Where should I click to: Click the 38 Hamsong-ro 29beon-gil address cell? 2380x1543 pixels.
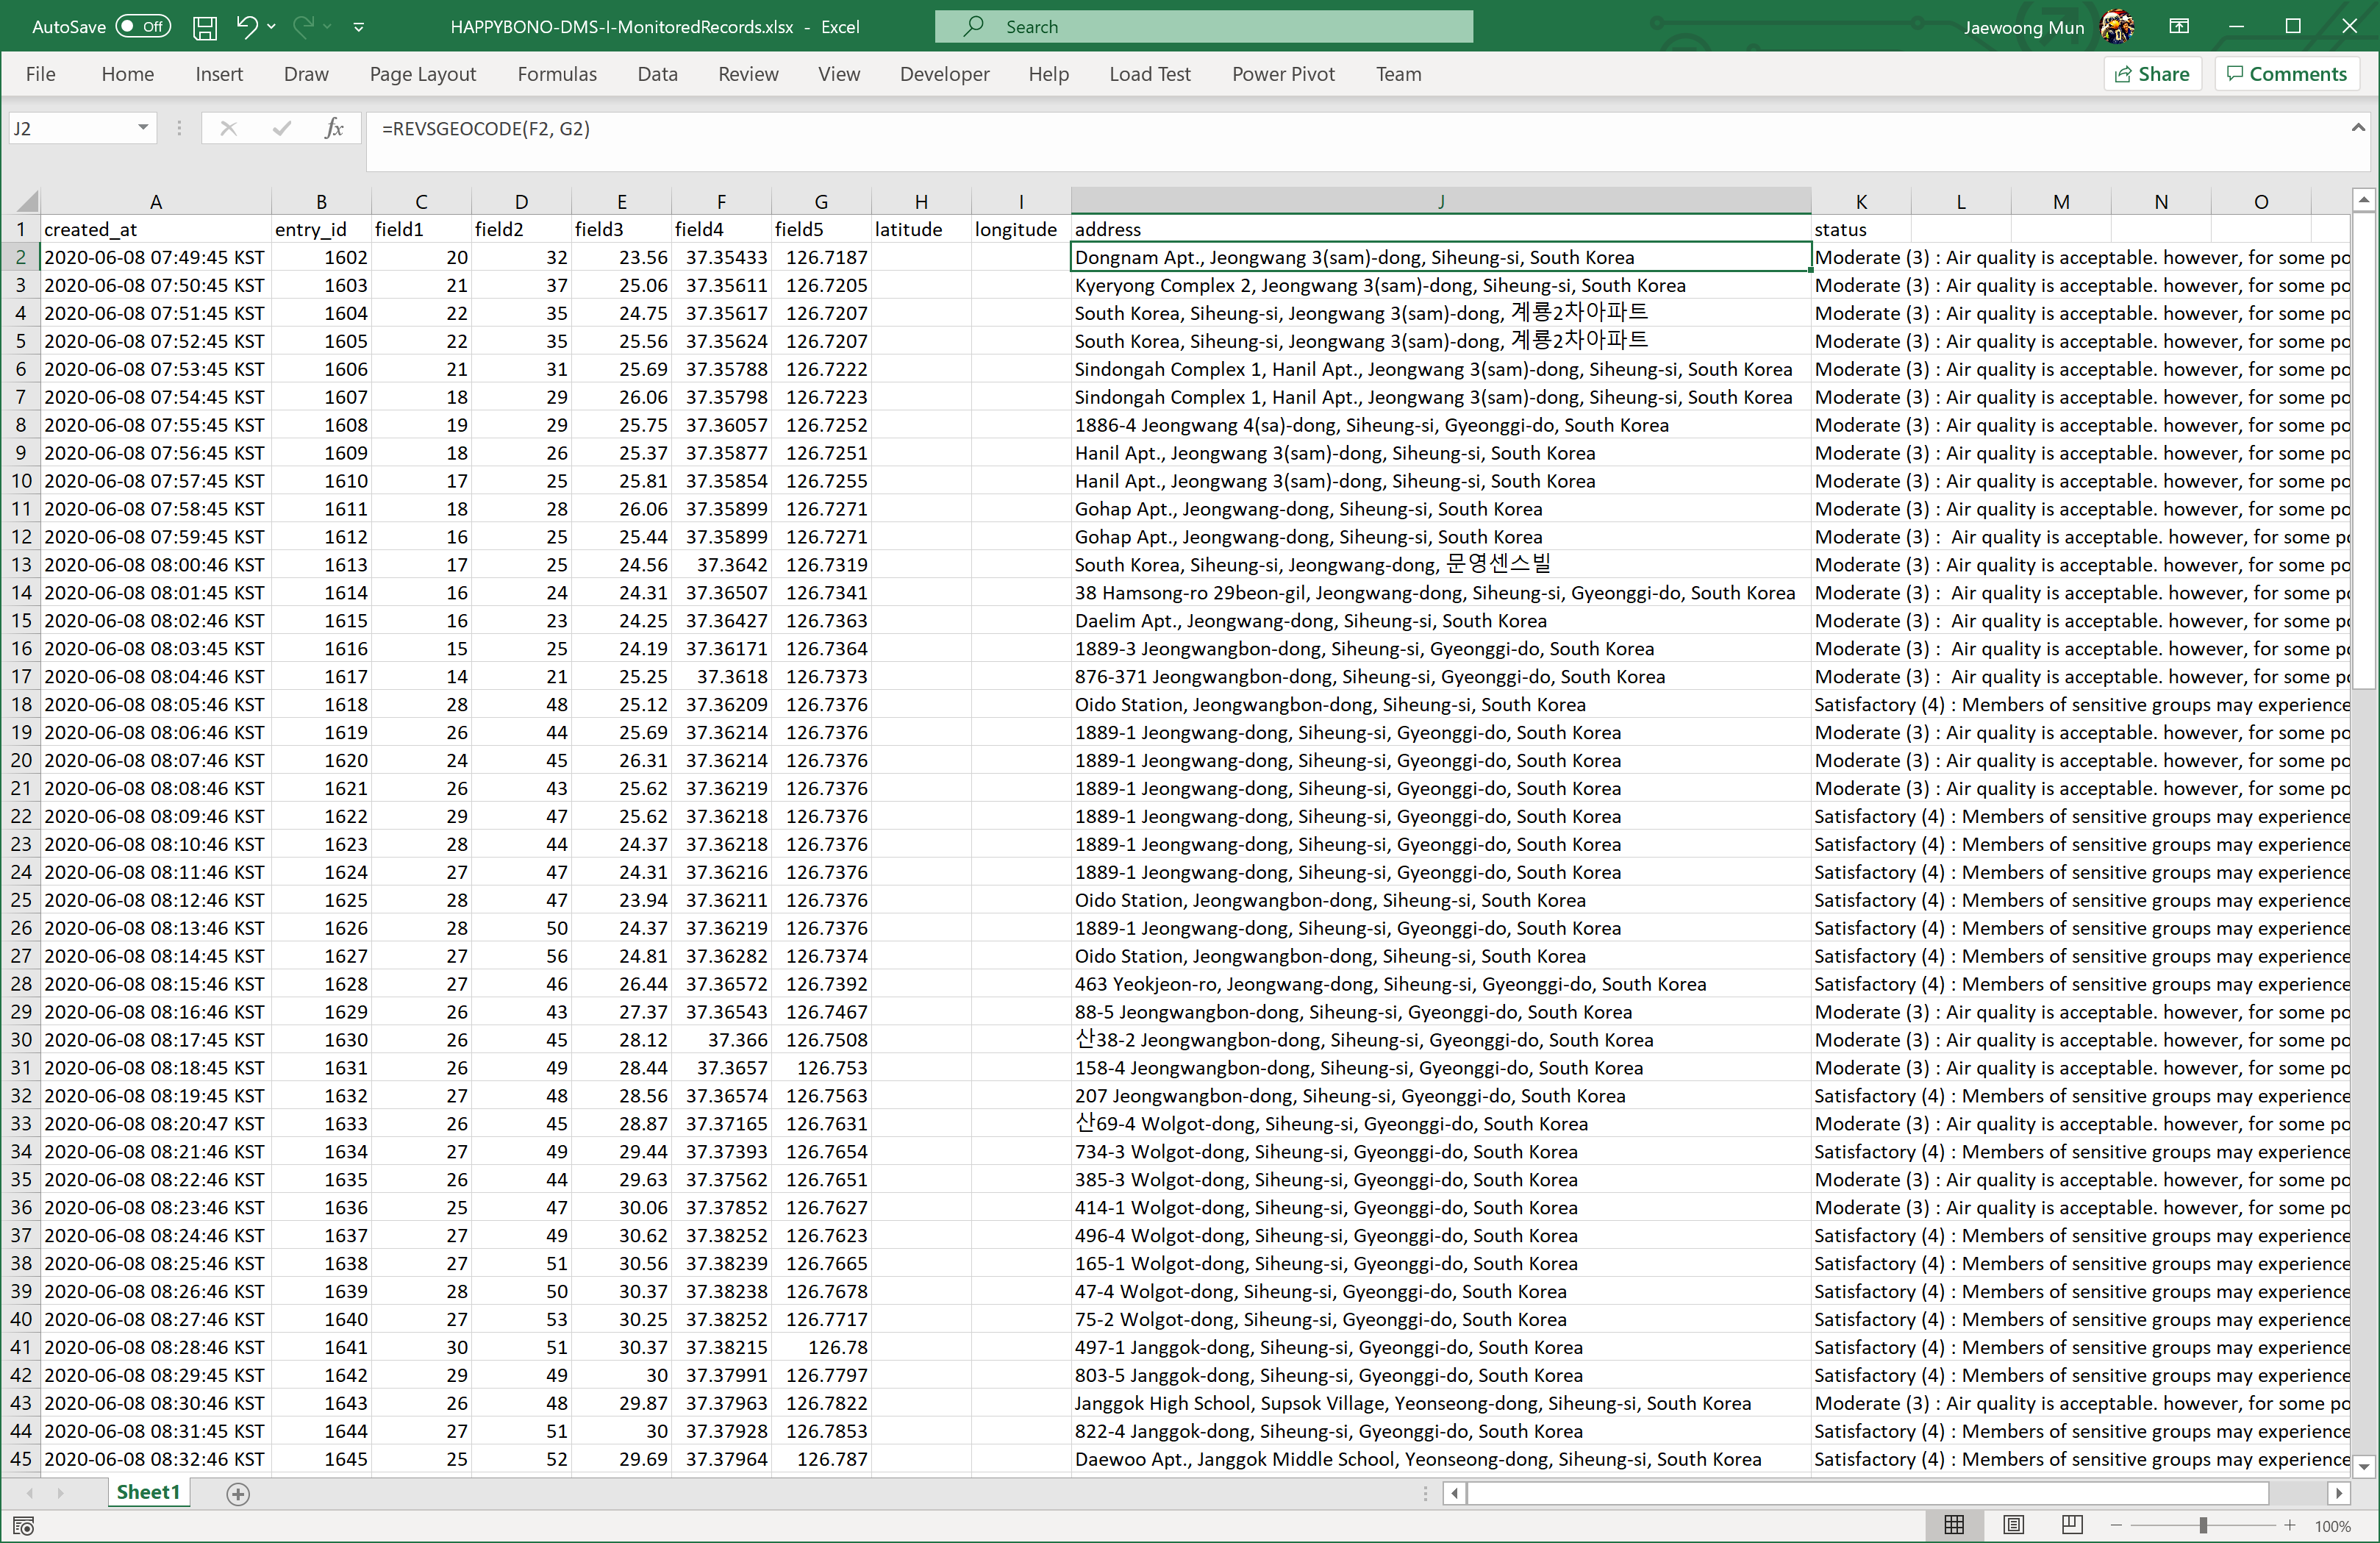pyautogui.click(x=1440, y=593)
